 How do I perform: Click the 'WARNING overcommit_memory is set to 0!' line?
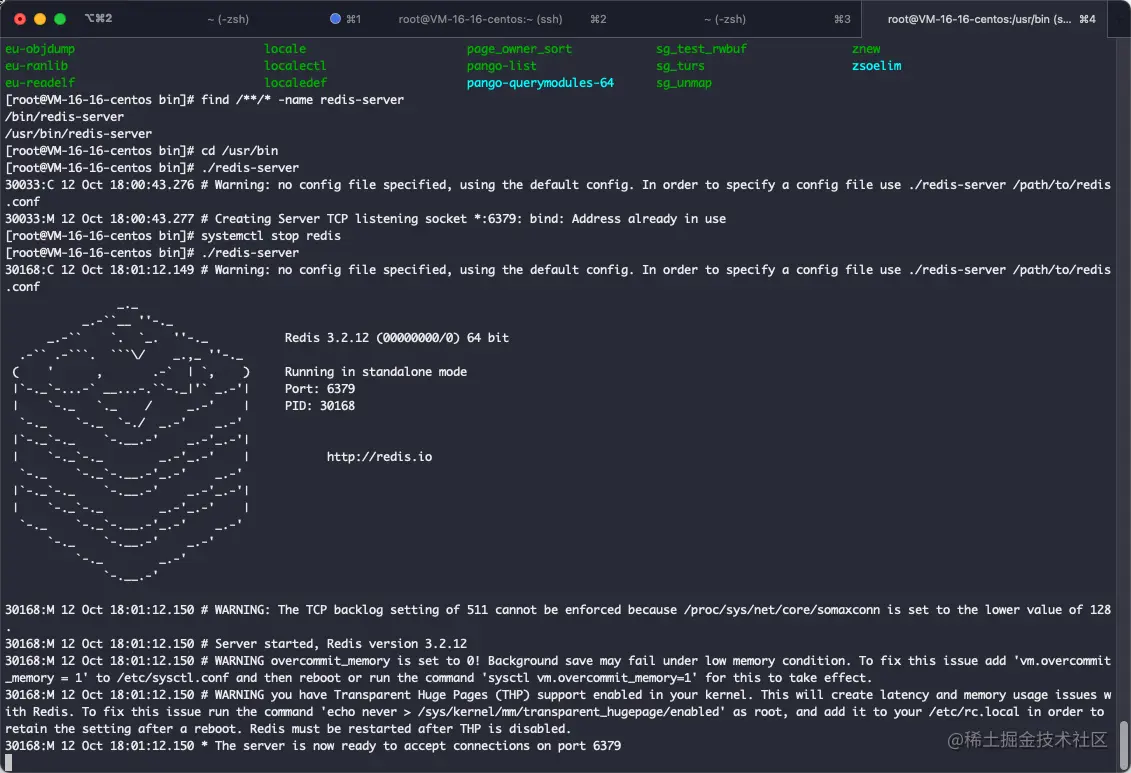coord(558,668)
